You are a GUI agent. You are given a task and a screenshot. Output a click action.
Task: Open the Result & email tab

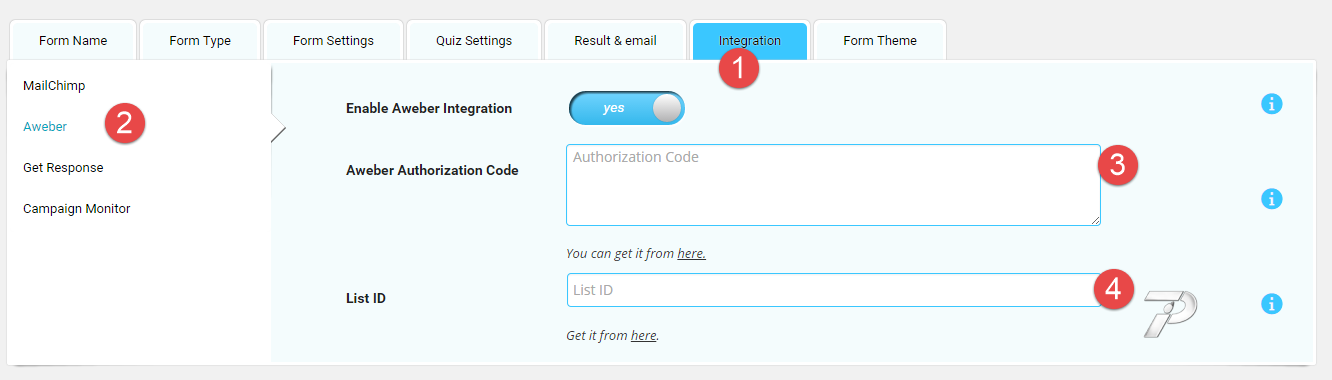coord(615,41)
